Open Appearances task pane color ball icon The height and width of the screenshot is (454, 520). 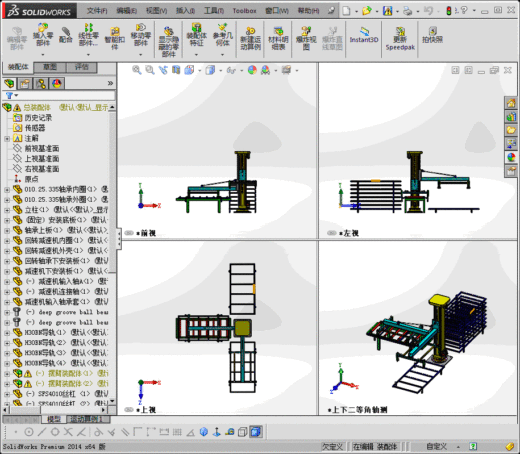(x=511, y=157)
